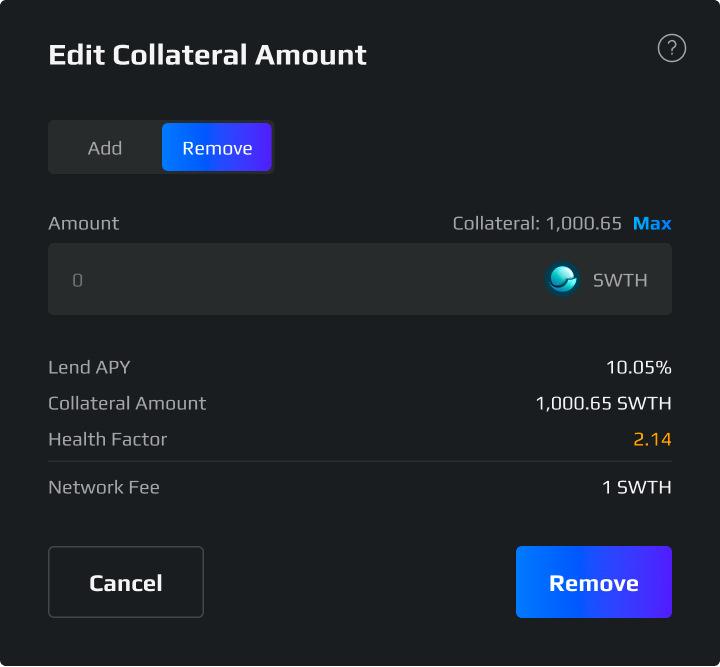Click the 1,000.65 SWTH collateral value
The height and width of the screenshot is (667, 720).
pyautogui.click(x=603, y=403)
